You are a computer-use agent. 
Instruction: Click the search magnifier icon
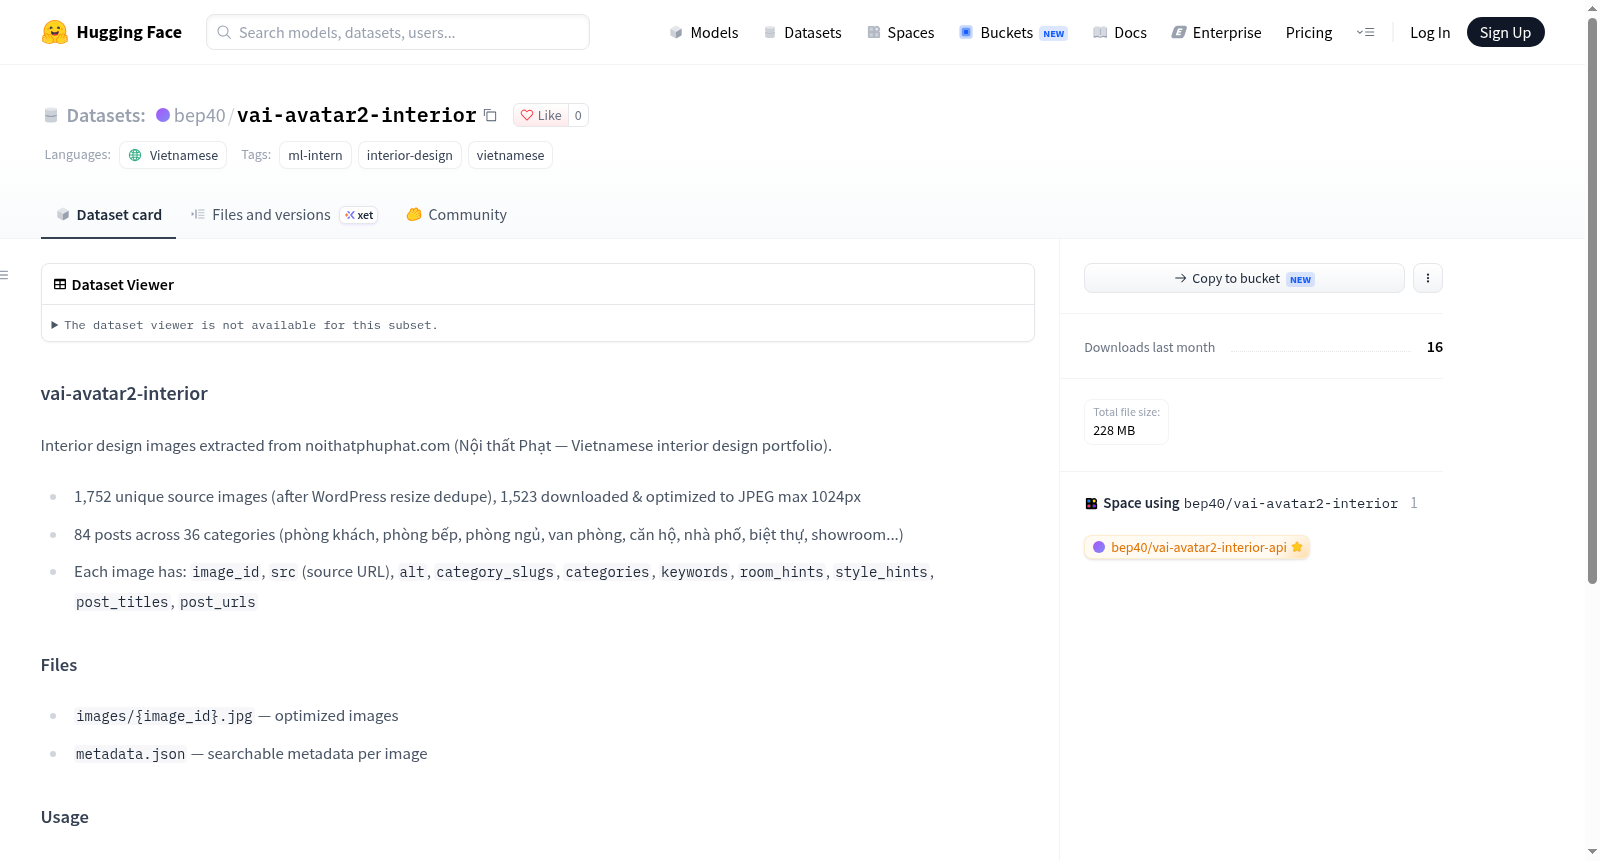225,32
